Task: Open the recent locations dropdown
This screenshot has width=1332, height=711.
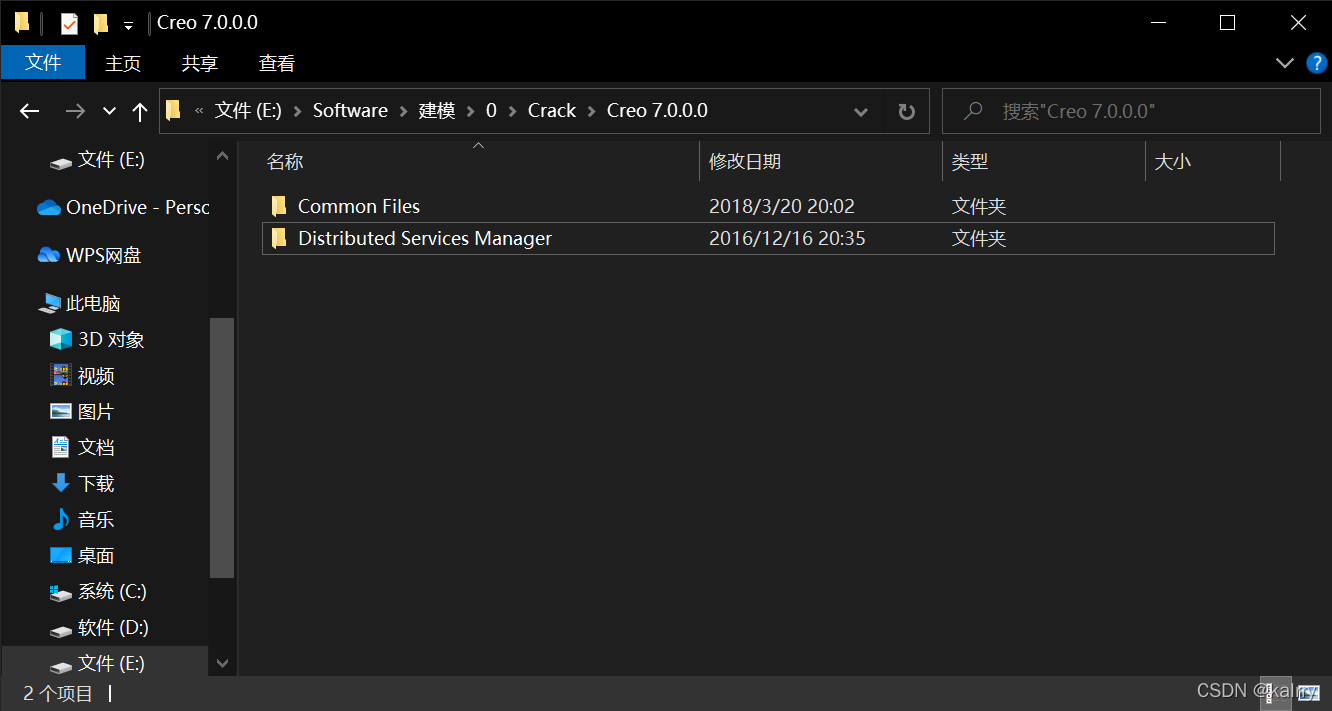Action: (x=109, y=112)
